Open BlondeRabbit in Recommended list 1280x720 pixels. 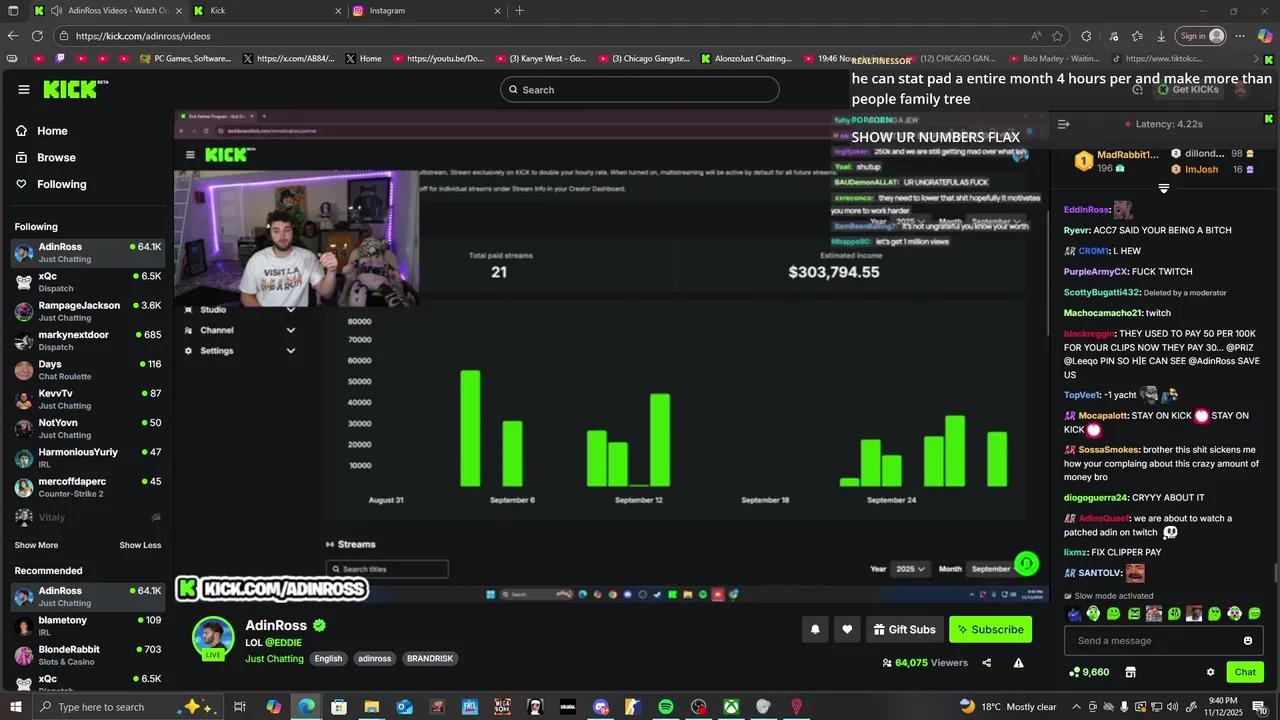[x=87, y=655]
